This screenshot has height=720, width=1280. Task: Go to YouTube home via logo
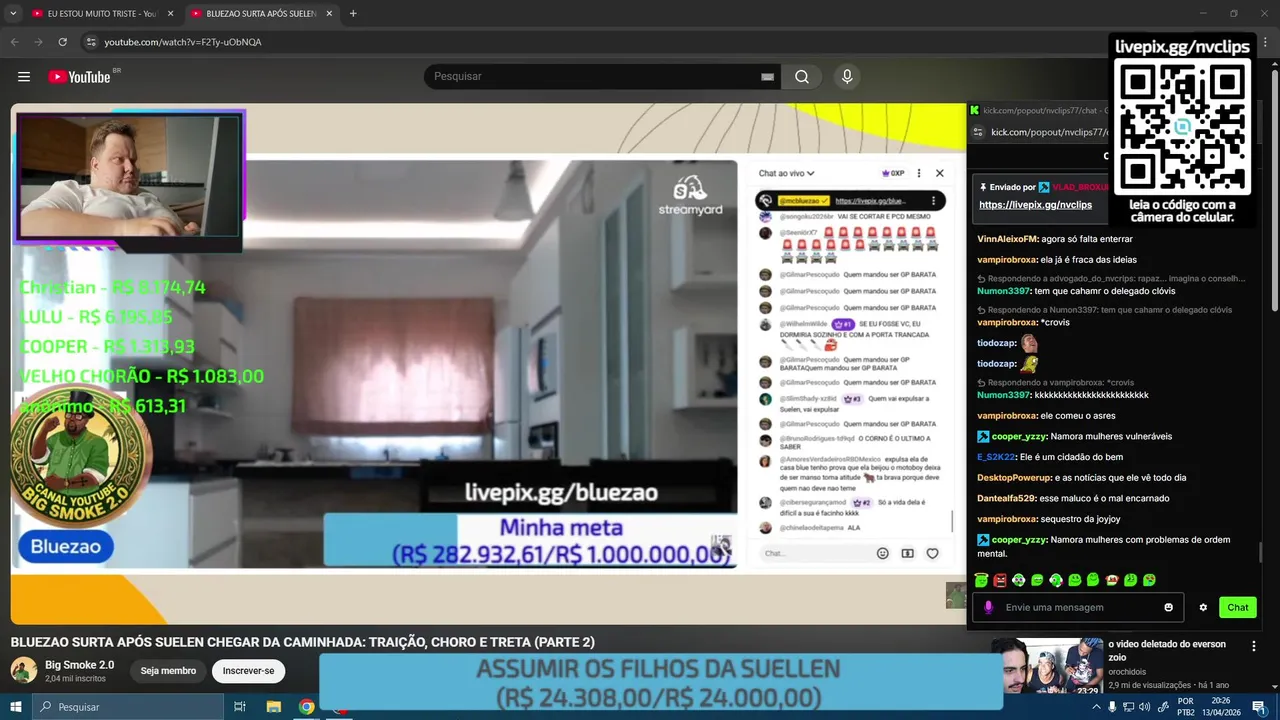pos(79,77)
